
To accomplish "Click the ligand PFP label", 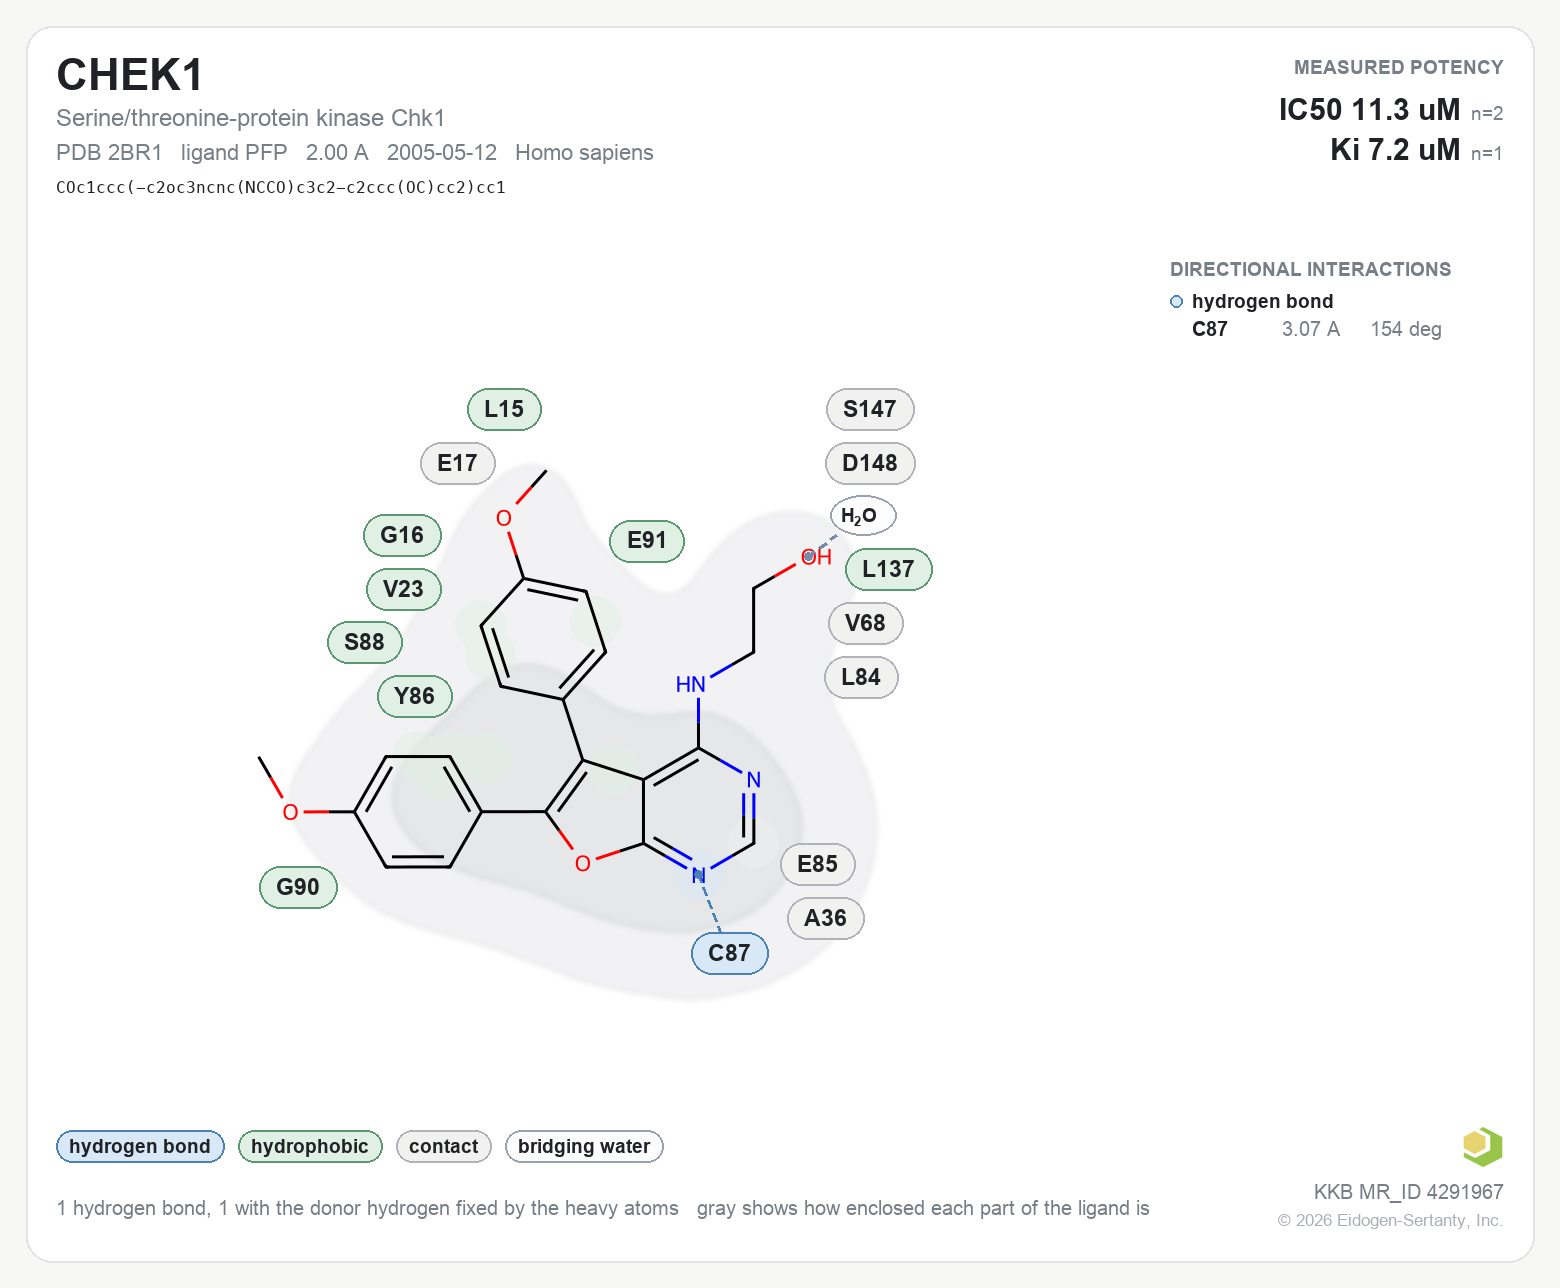I will click(x=234, y=153).
